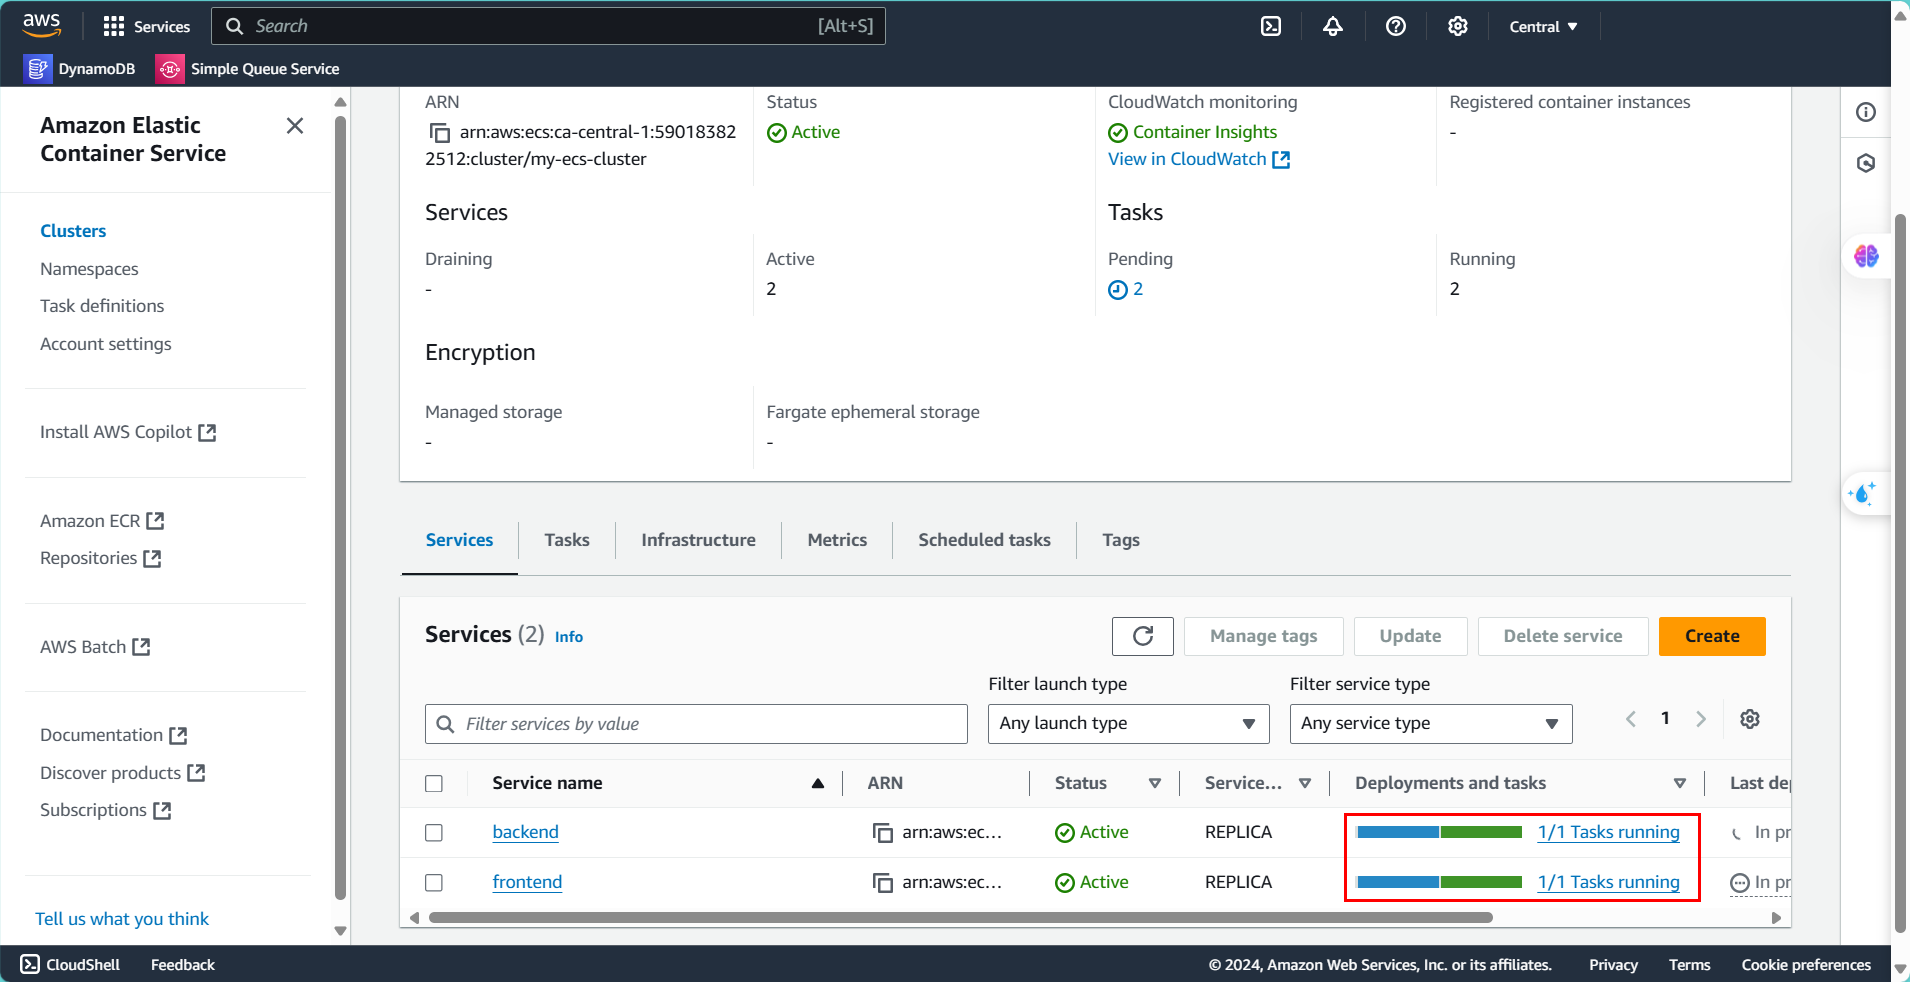Switch to the Metrics tab

tap(837, 540)
